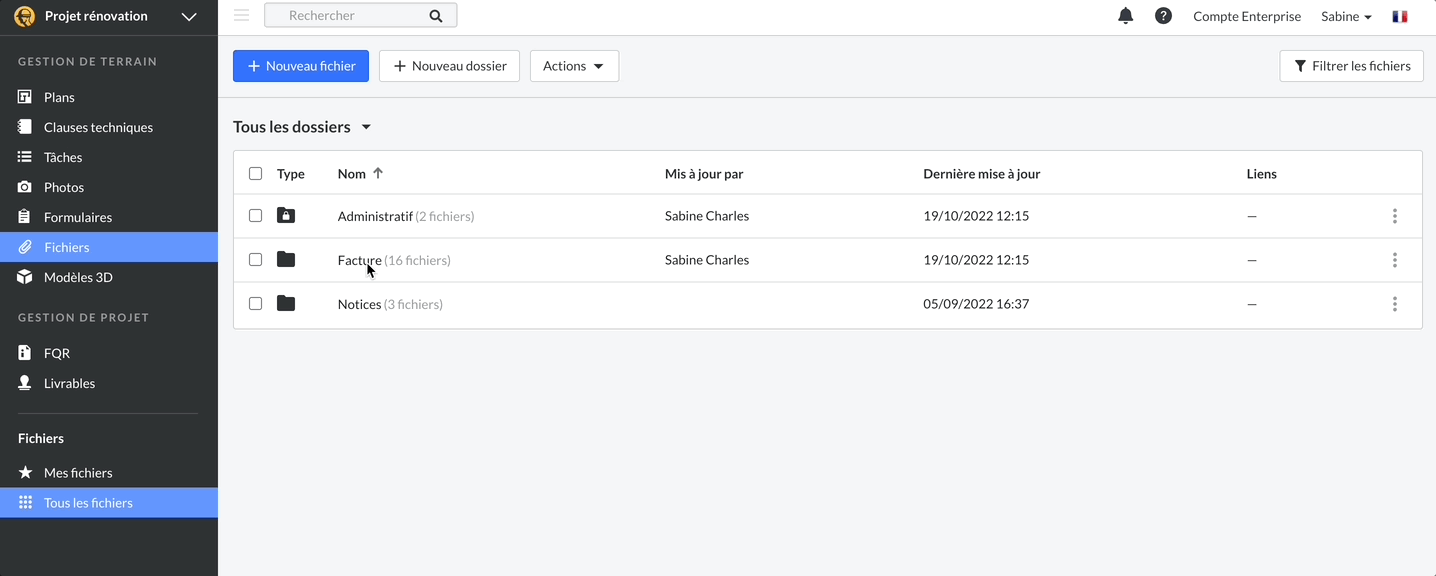Click the Nouveau fichier button
Image resolution: width=1436 pixels, height=576 pixels.
pos(301,66)
